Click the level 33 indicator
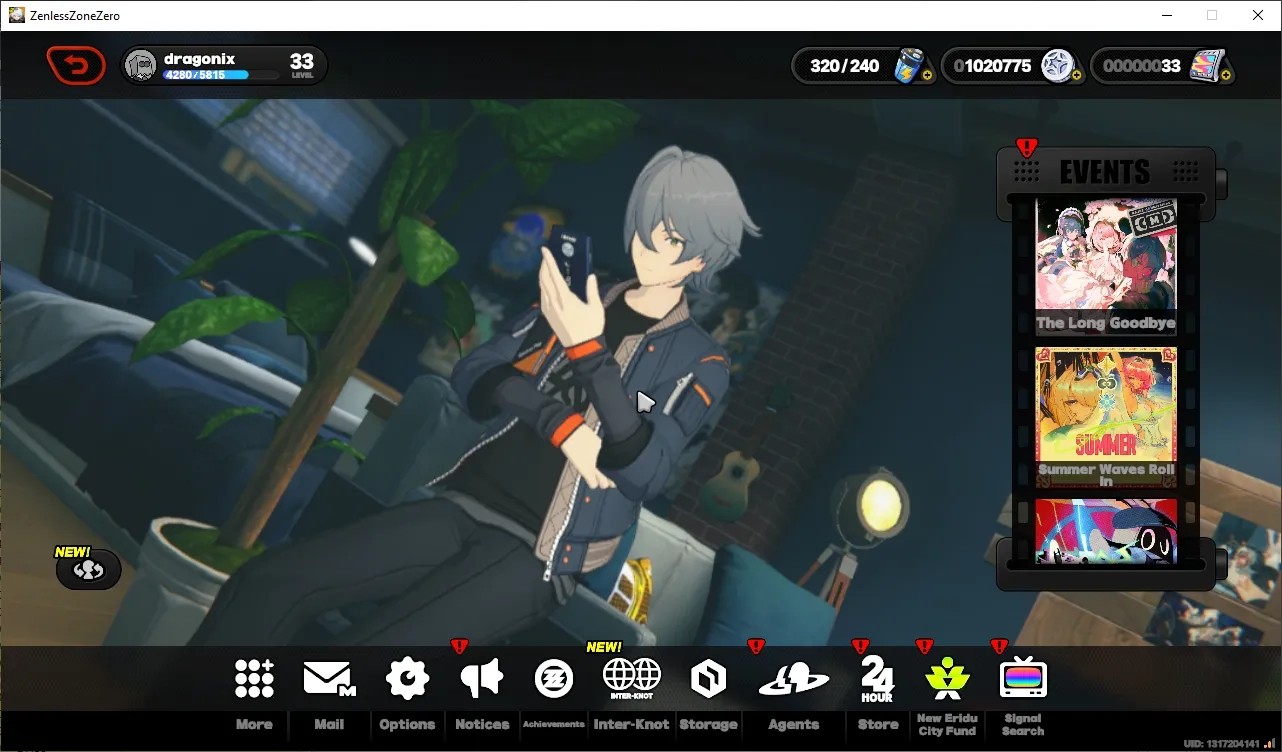The height and width of the screenshot is (752, 1282). pos(301,65)
